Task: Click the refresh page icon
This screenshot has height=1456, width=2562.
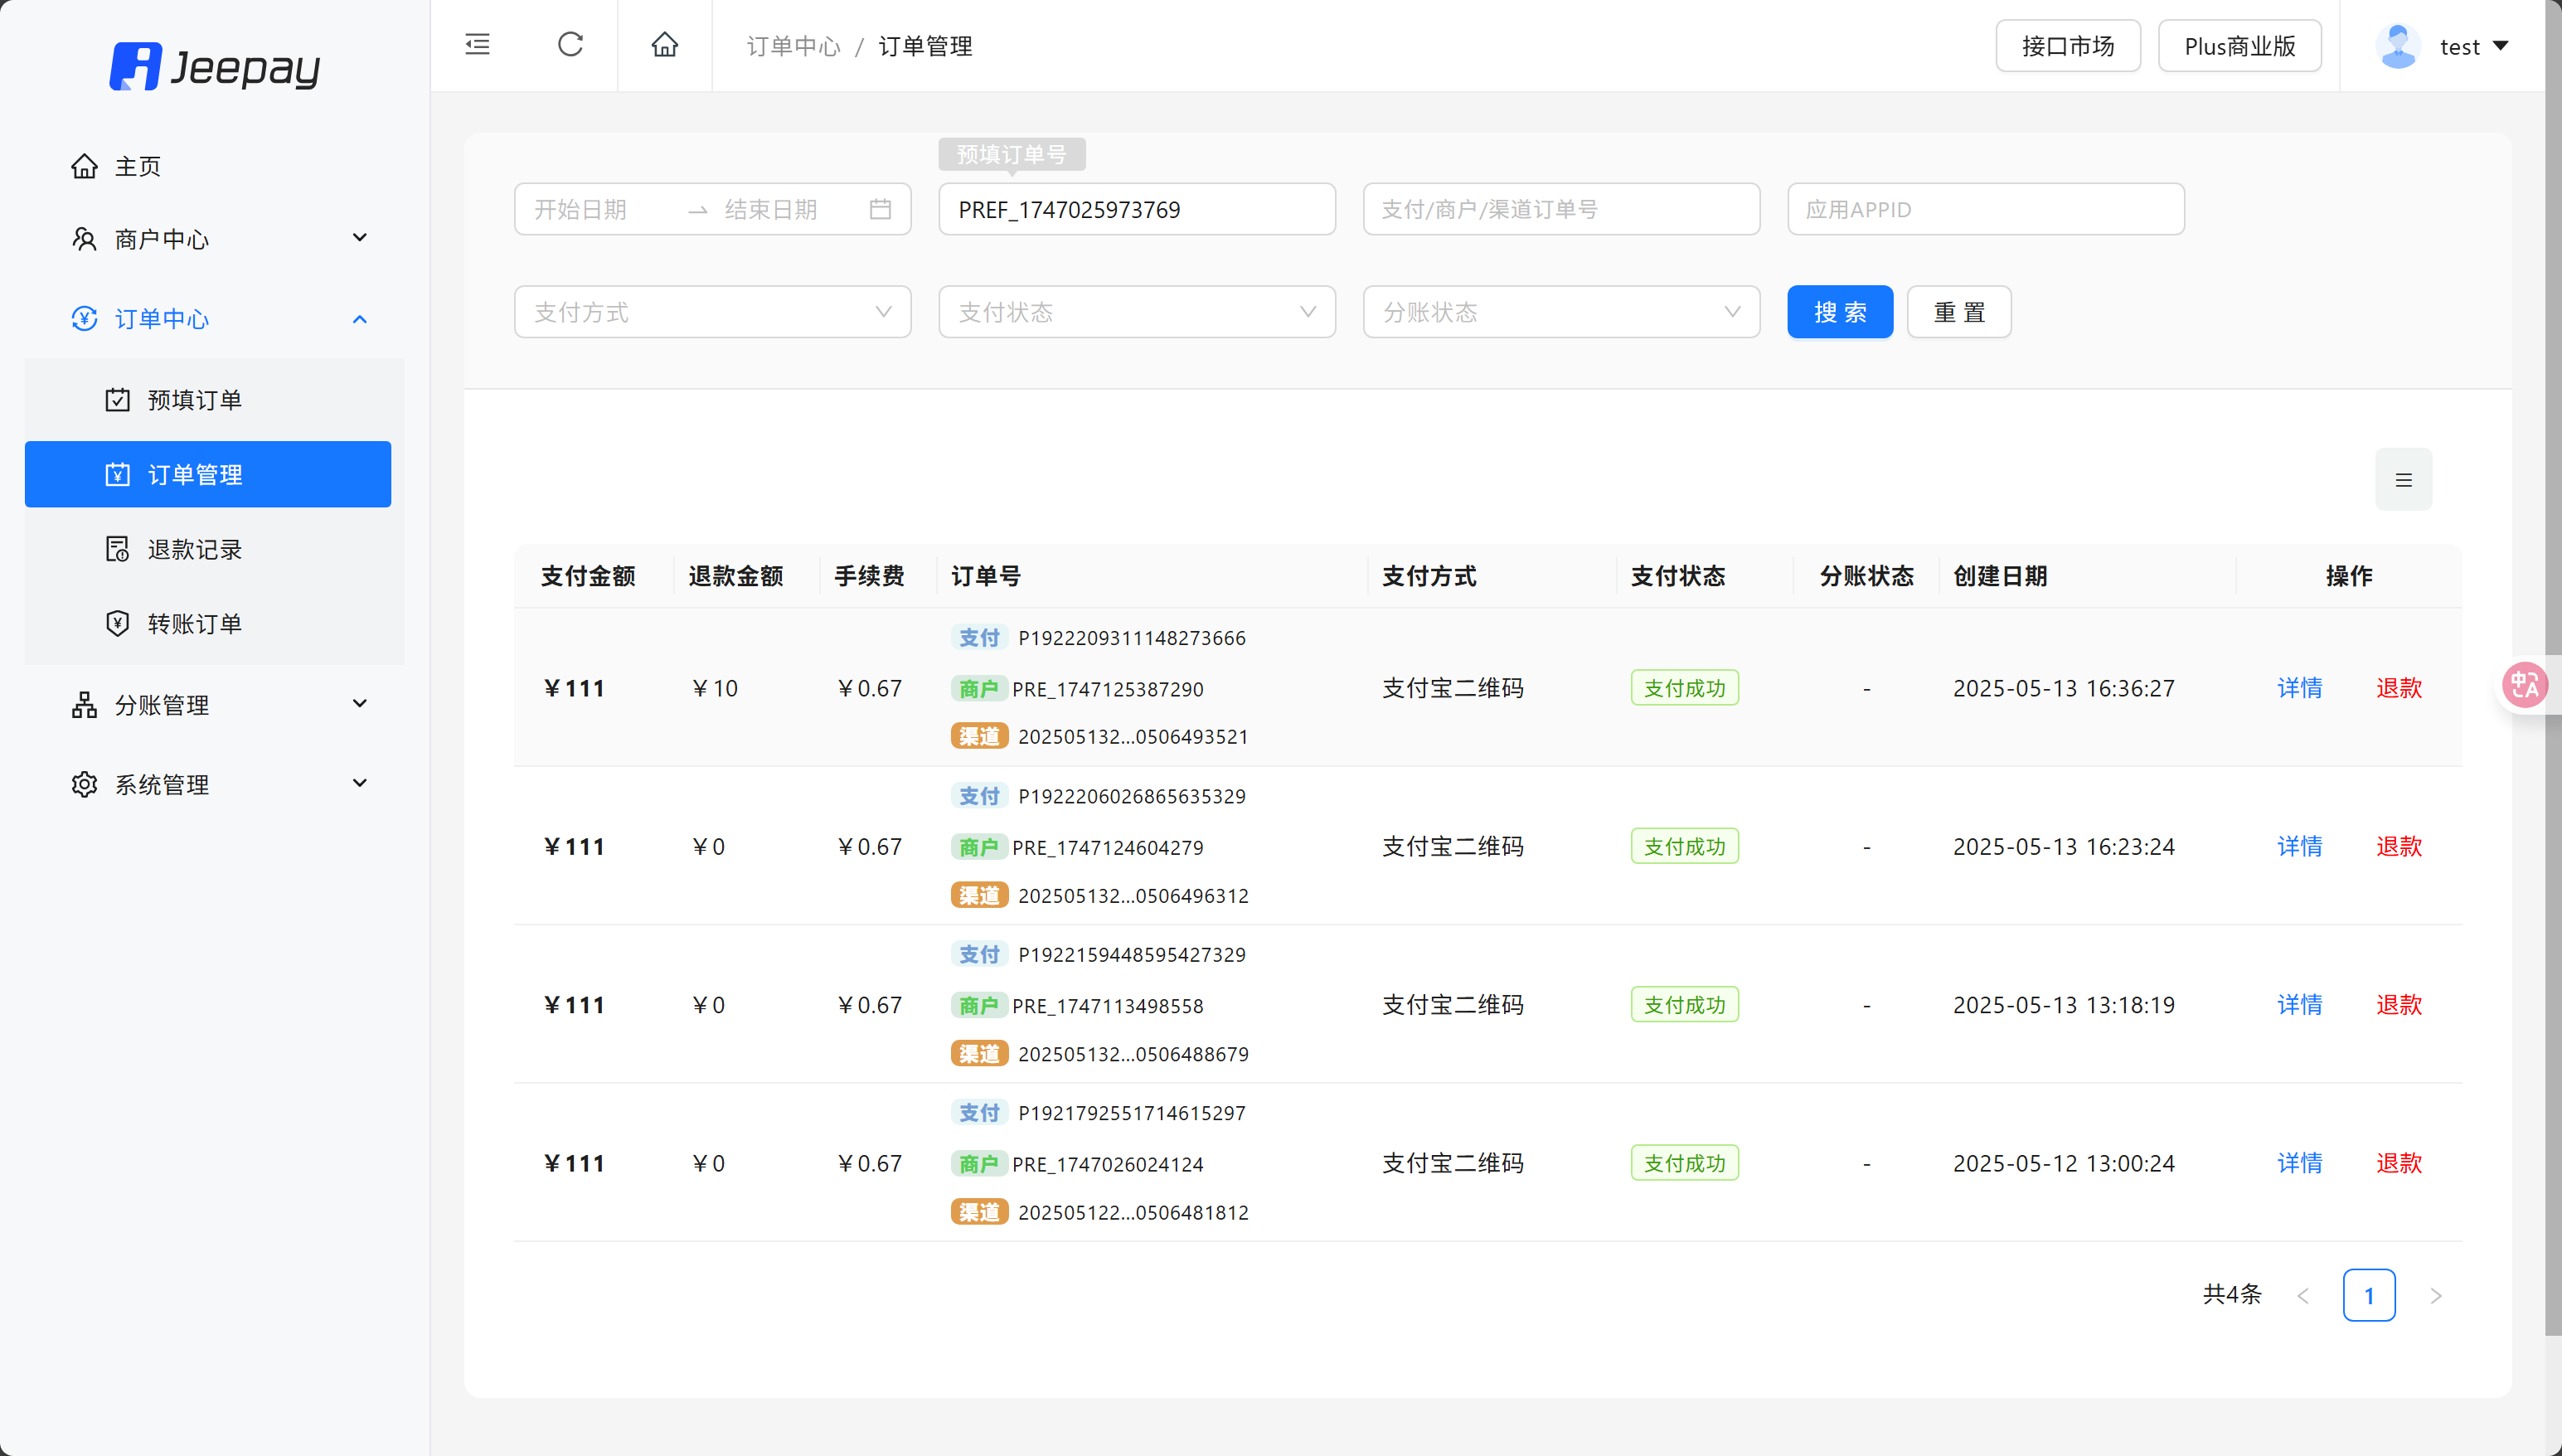Action: coord(570,45)
